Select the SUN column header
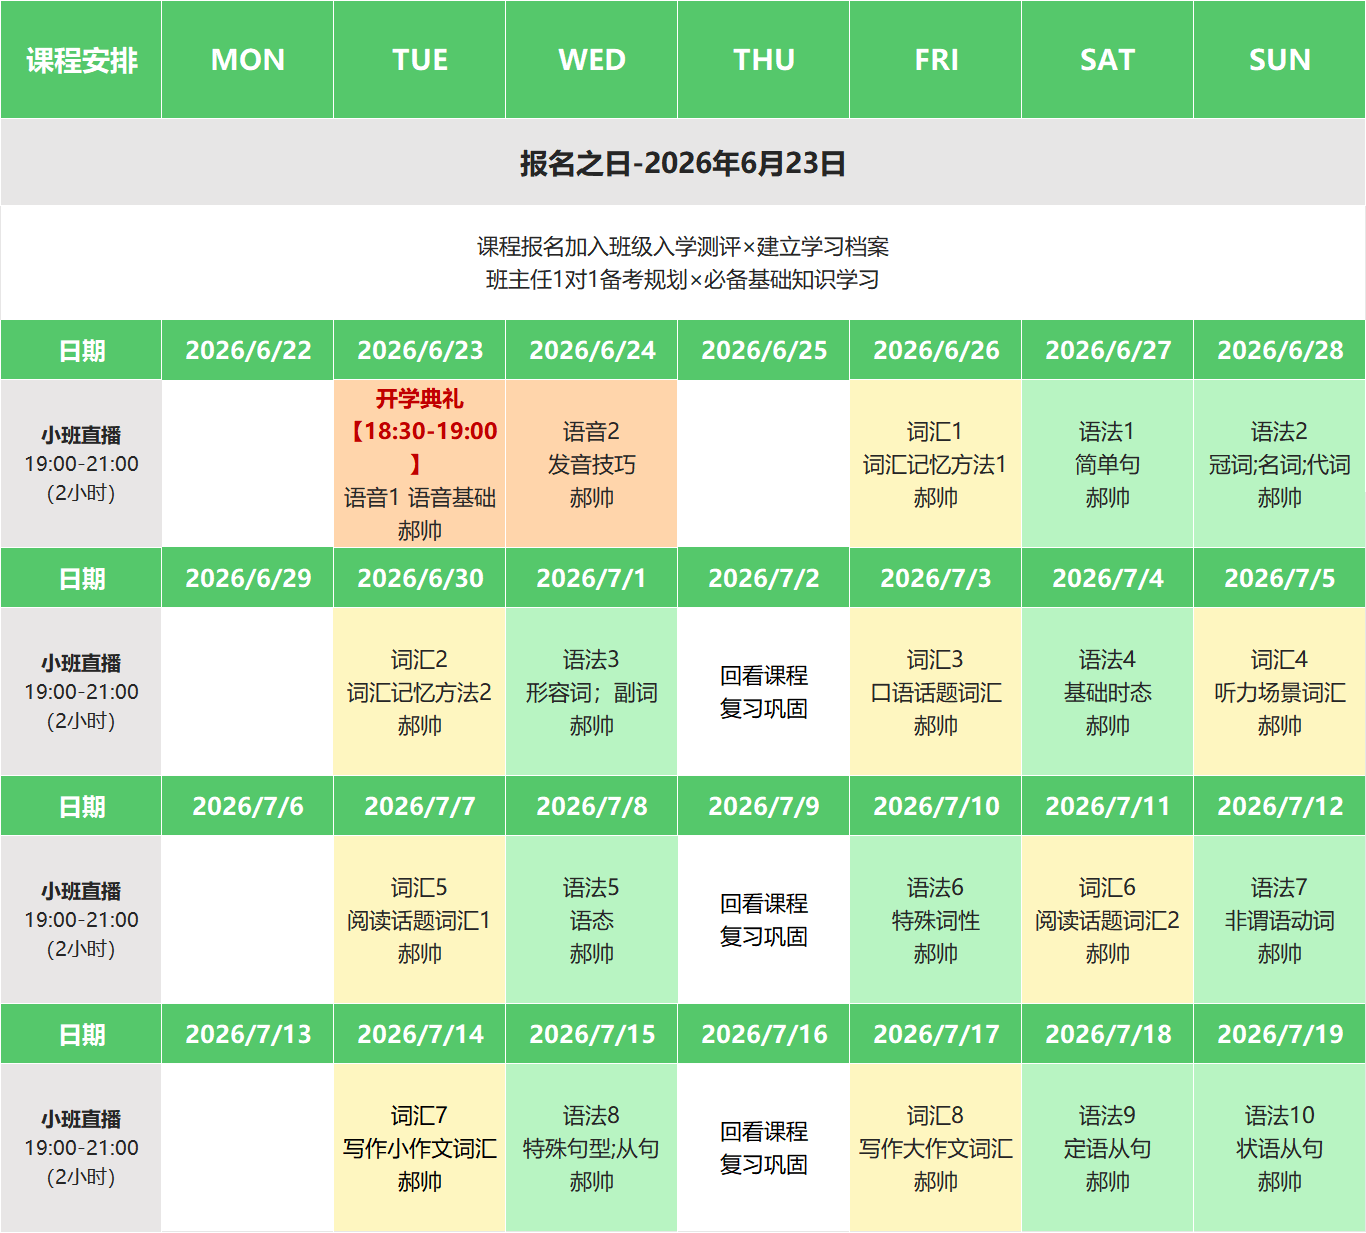This screenshot has height=1233, width=1366. click(x=1279, y=60)
